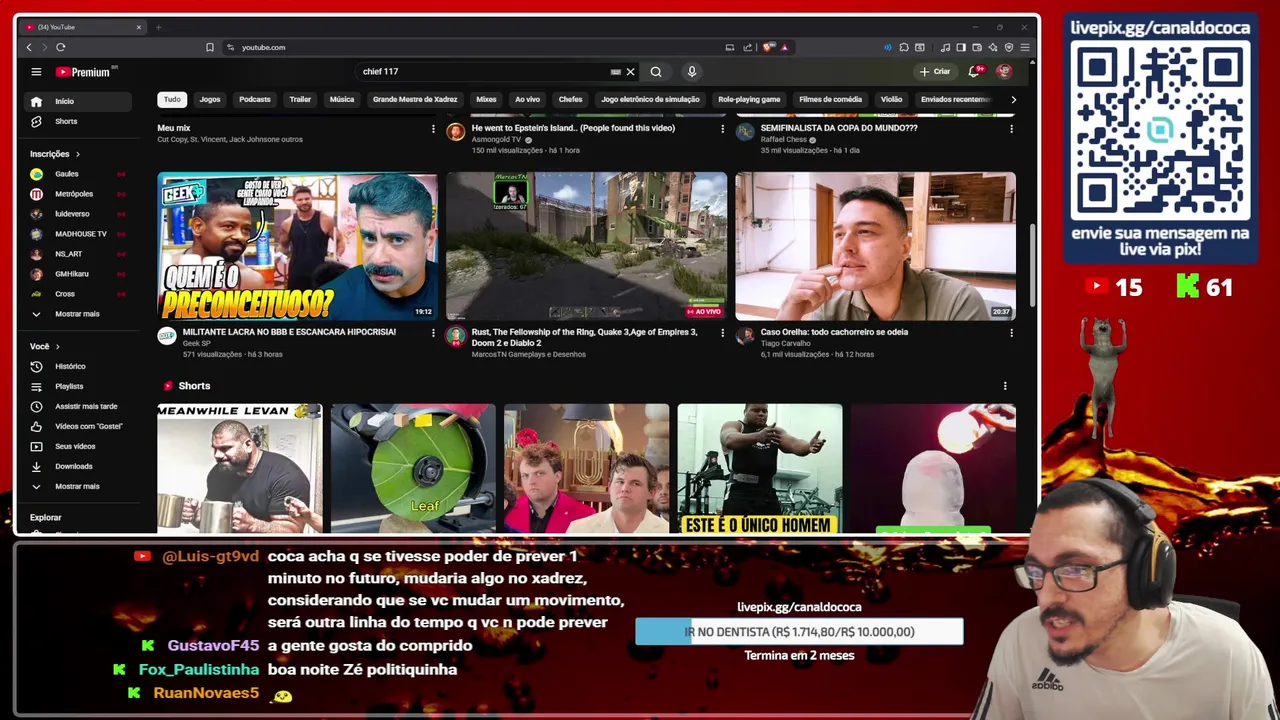This screenshot has width=1280, height=720.
Task: Click the chief 117 search field
Action: tap(485, 72)
